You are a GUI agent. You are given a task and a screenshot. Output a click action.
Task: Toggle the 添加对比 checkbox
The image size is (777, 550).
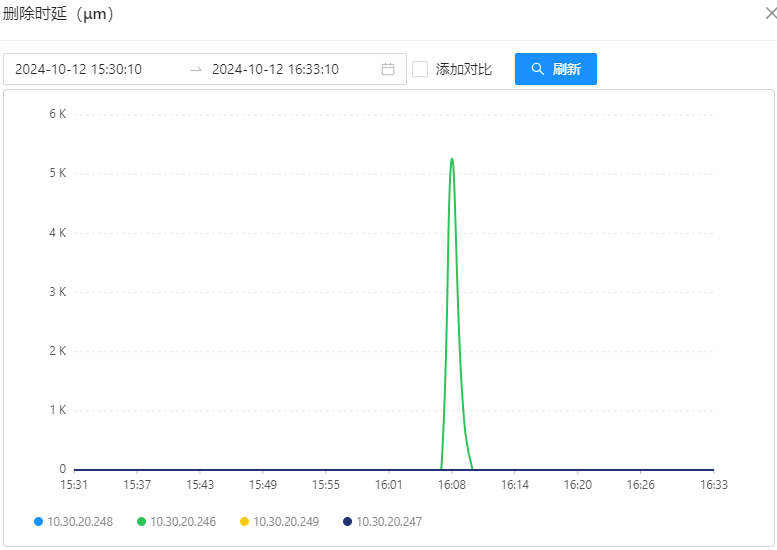click(420, 69)
